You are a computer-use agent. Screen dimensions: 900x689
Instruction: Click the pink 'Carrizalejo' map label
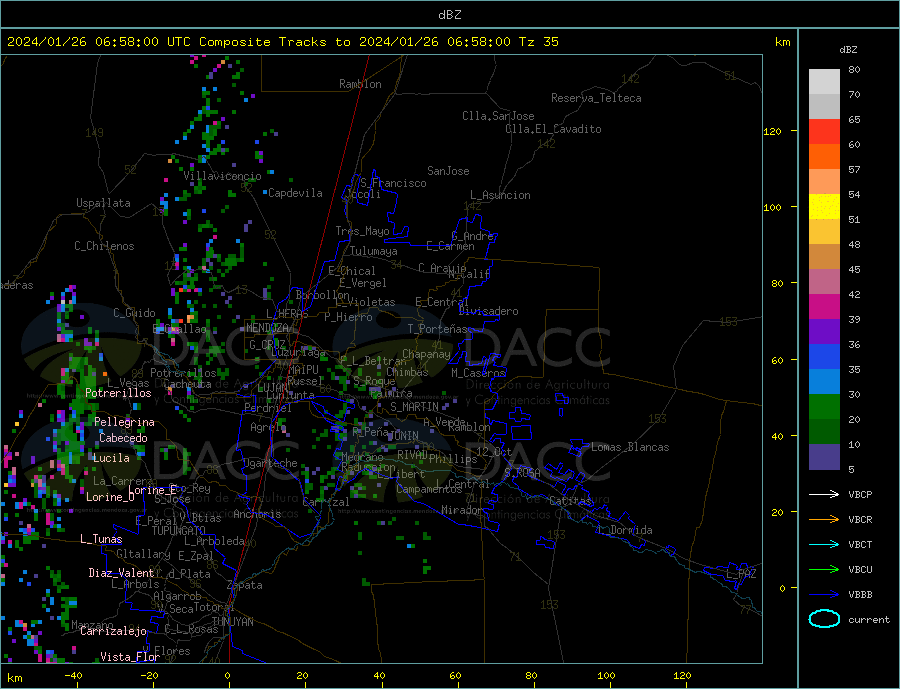[x=113, y=632]
